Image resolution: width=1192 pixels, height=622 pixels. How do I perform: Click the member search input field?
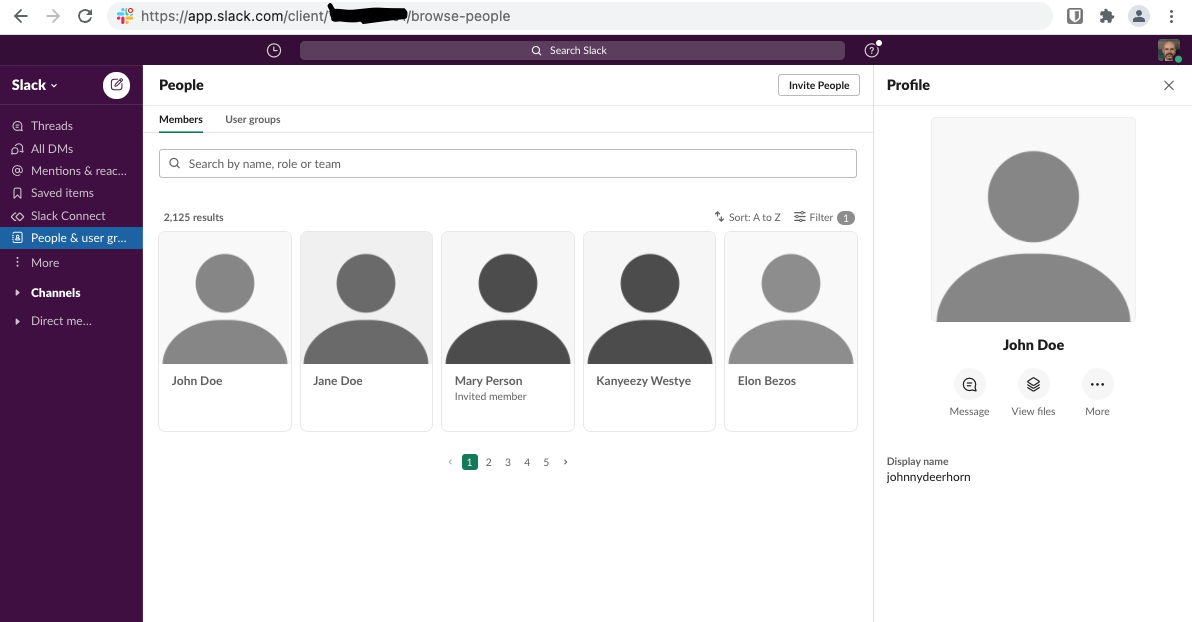coord(508,164)
